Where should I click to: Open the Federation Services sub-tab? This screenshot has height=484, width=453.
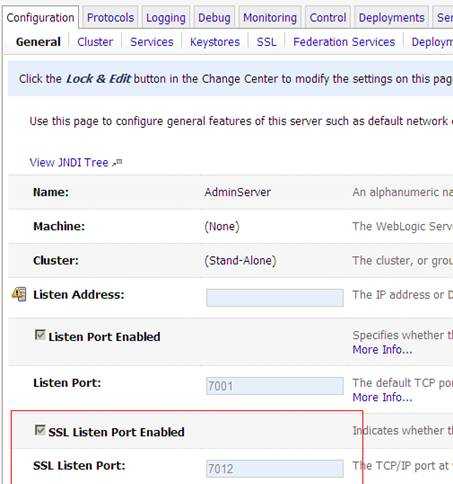tap(344, 42)
